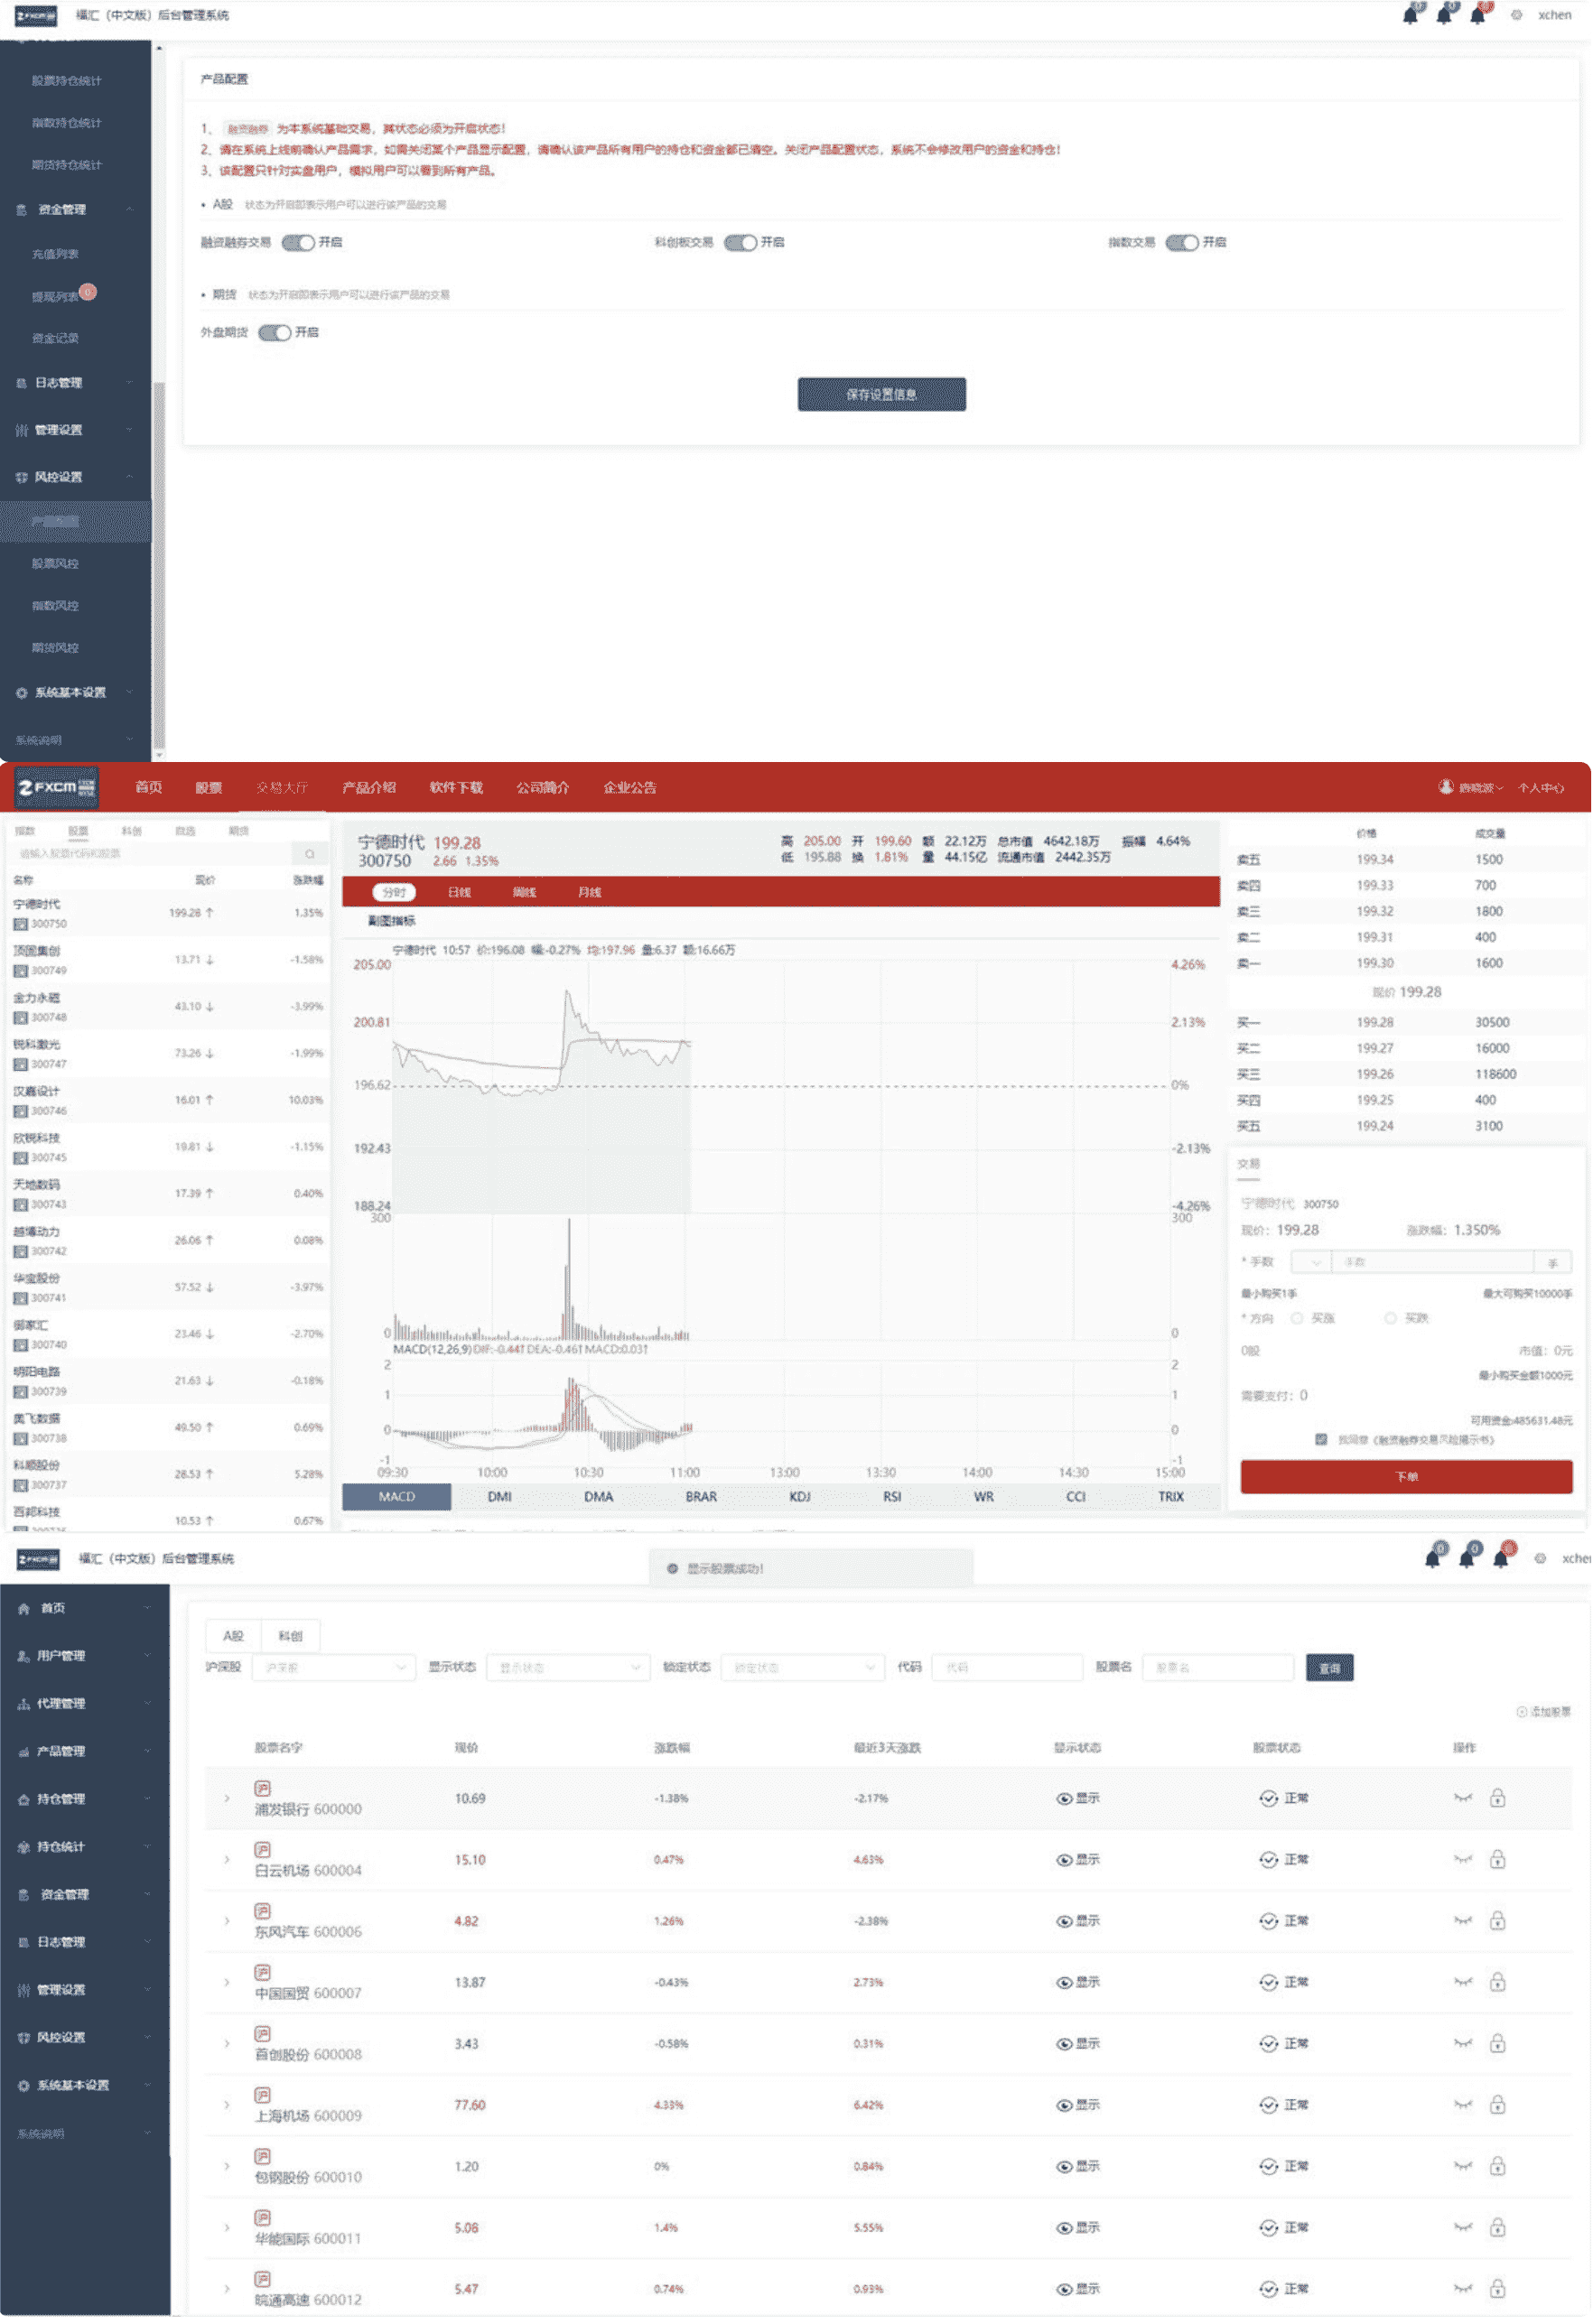
Task: Open 产品介绍 in the red navbar
Action: click(369, 788)
